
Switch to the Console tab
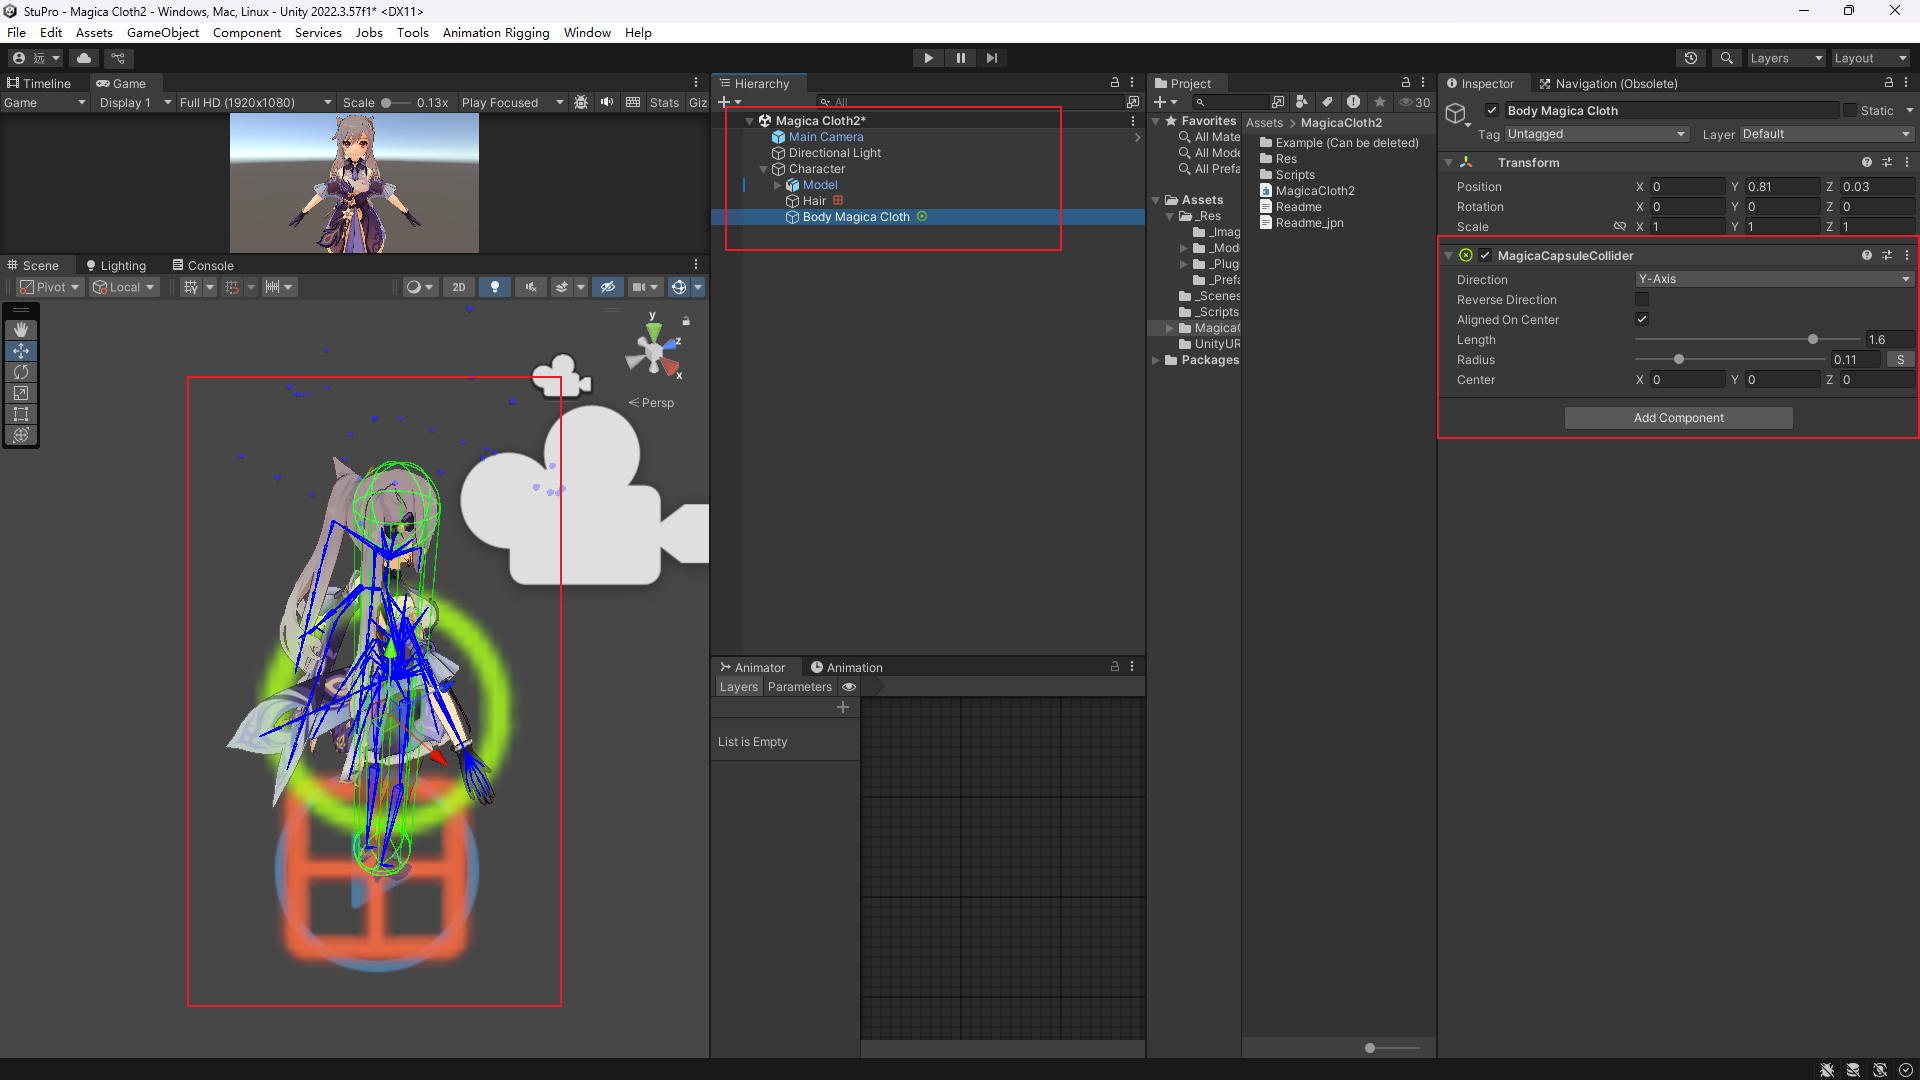click(203, 265)
